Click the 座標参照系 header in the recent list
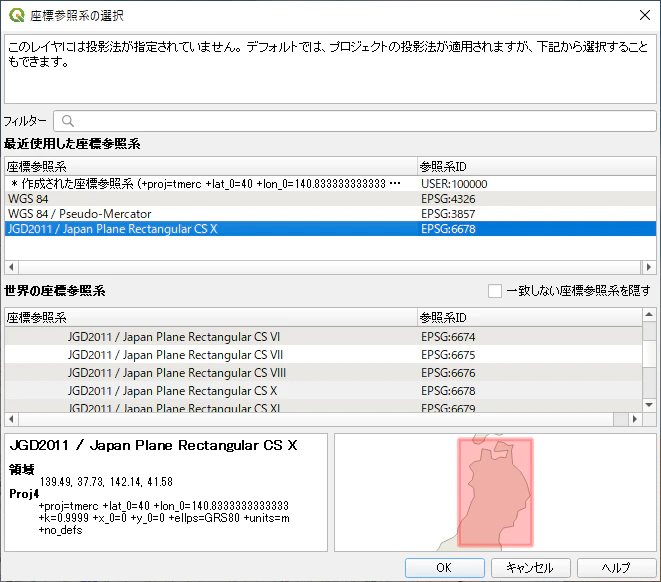 click(211, 166)
